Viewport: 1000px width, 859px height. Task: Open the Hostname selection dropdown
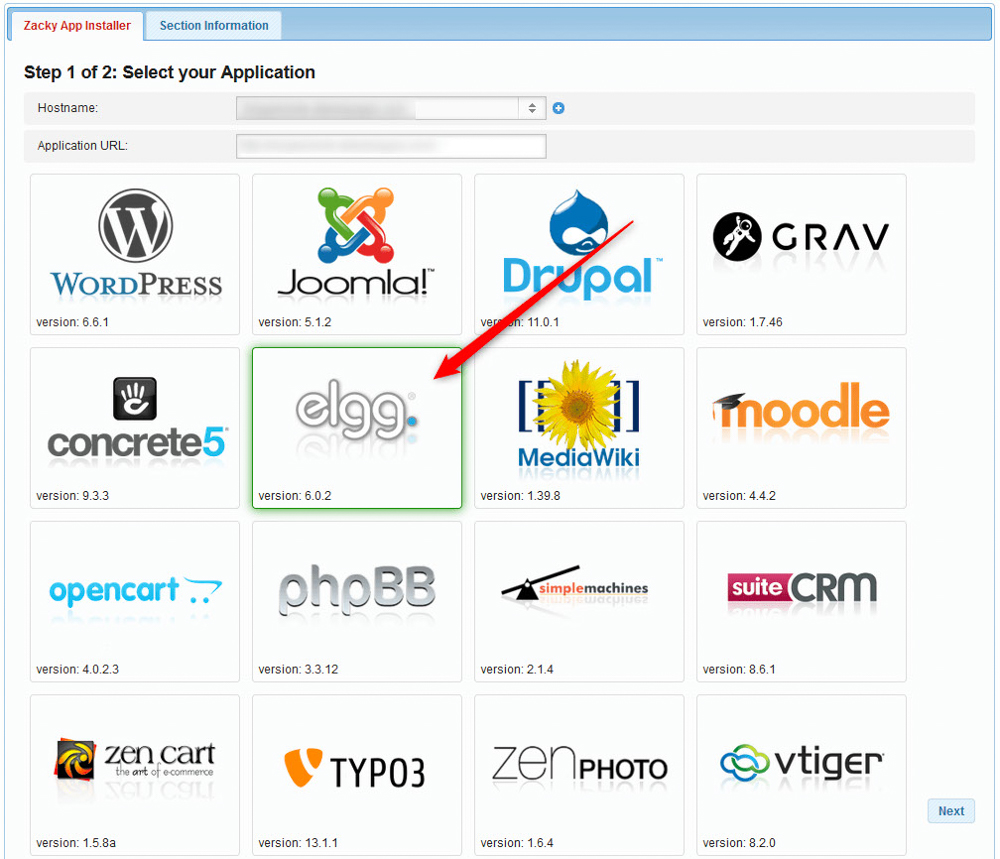pos(531,108)
